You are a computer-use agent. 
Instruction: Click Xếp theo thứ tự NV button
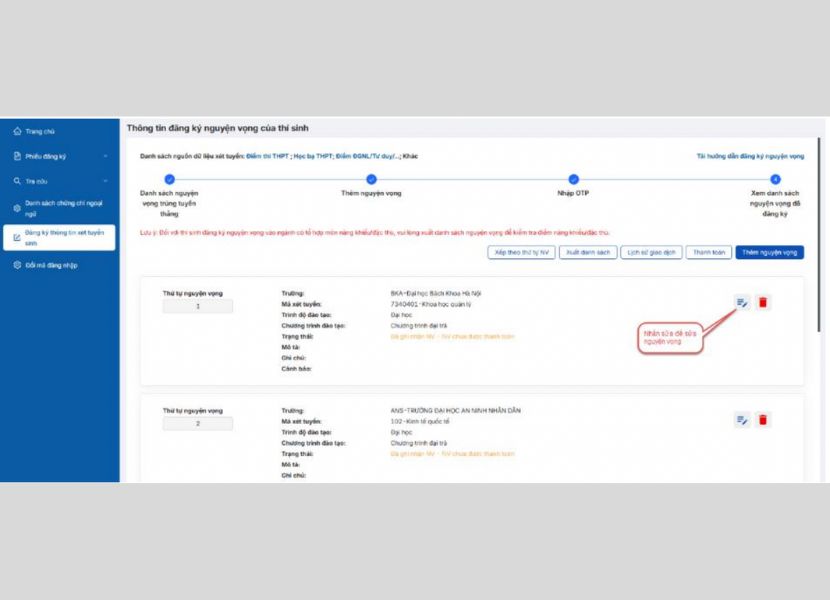521,253
